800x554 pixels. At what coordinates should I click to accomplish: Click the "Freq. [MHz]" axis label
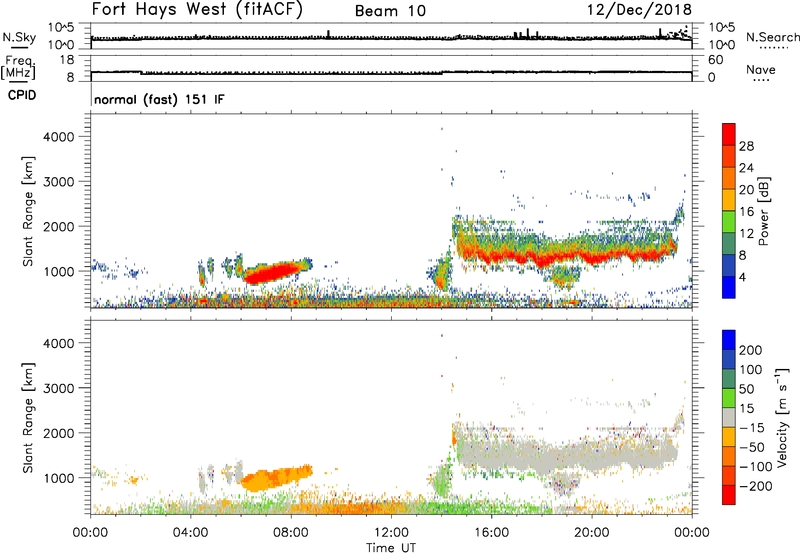(18, 68)
